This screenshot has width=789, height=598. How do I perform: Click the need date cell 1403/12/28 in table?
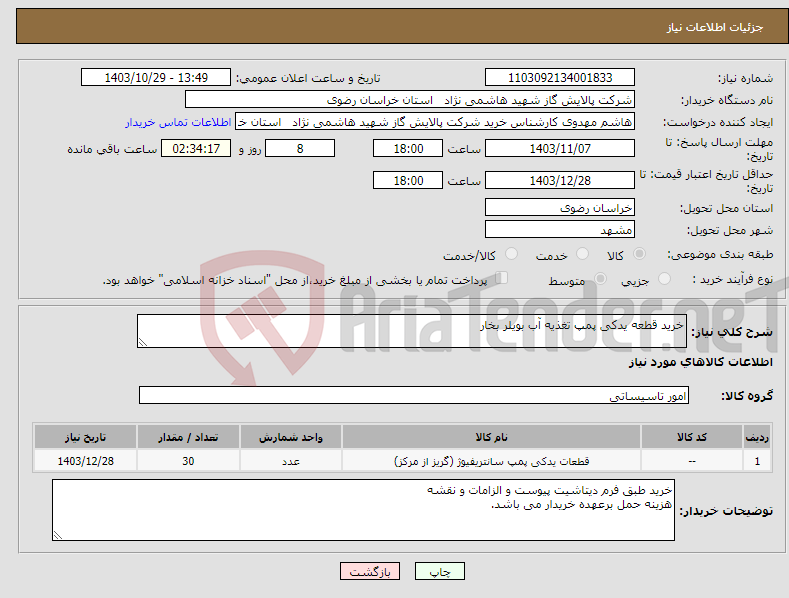(x=85, y=461)
